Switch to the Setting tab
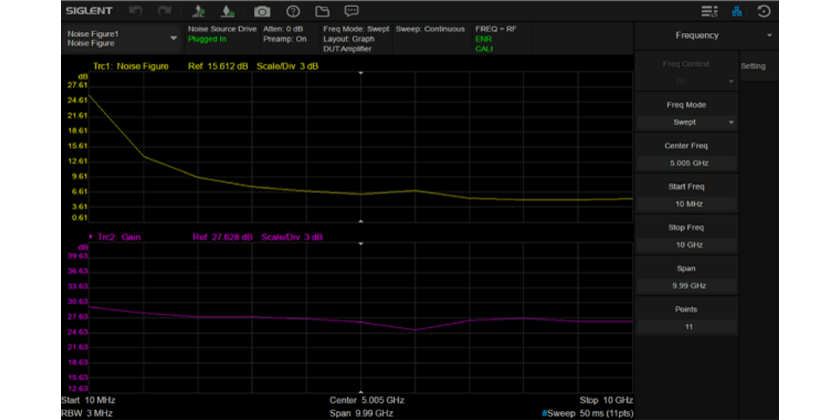The height and width of the screenshot is (420, 840). coord(753,66)
